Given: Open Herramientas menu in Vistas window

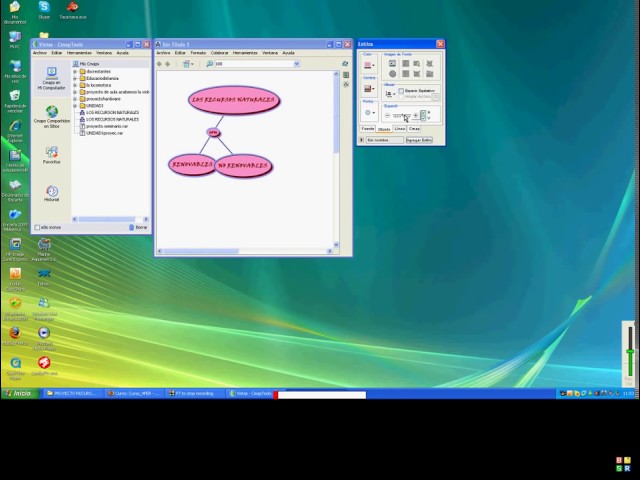Looking at the screenshot, I should click(79, 53).
